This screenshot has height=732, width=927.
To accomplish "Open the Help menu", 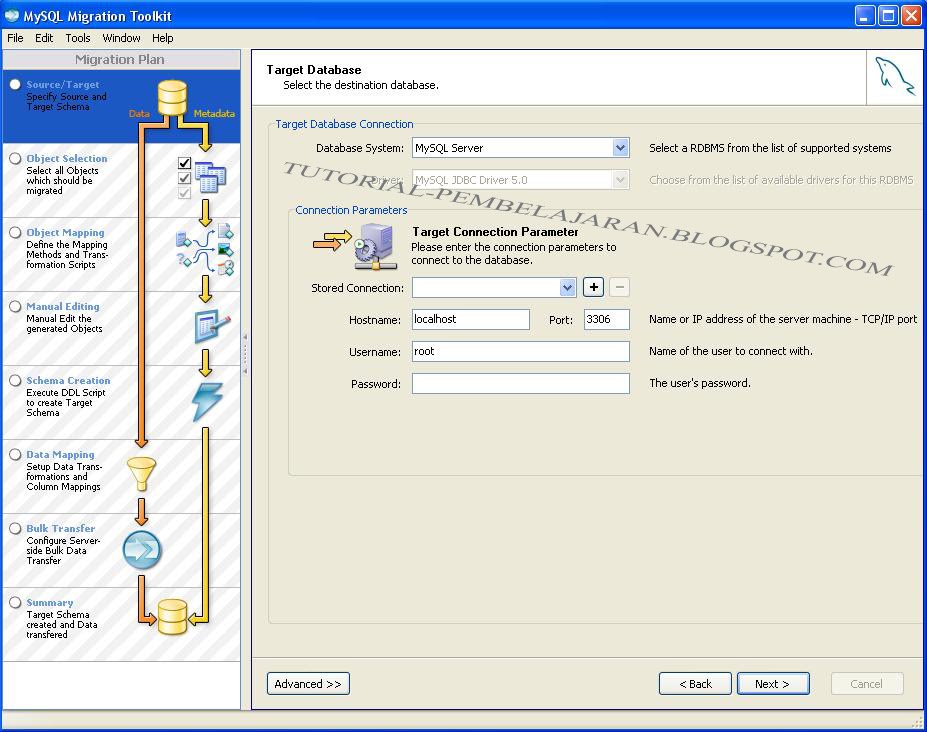I will coord(163,38).
